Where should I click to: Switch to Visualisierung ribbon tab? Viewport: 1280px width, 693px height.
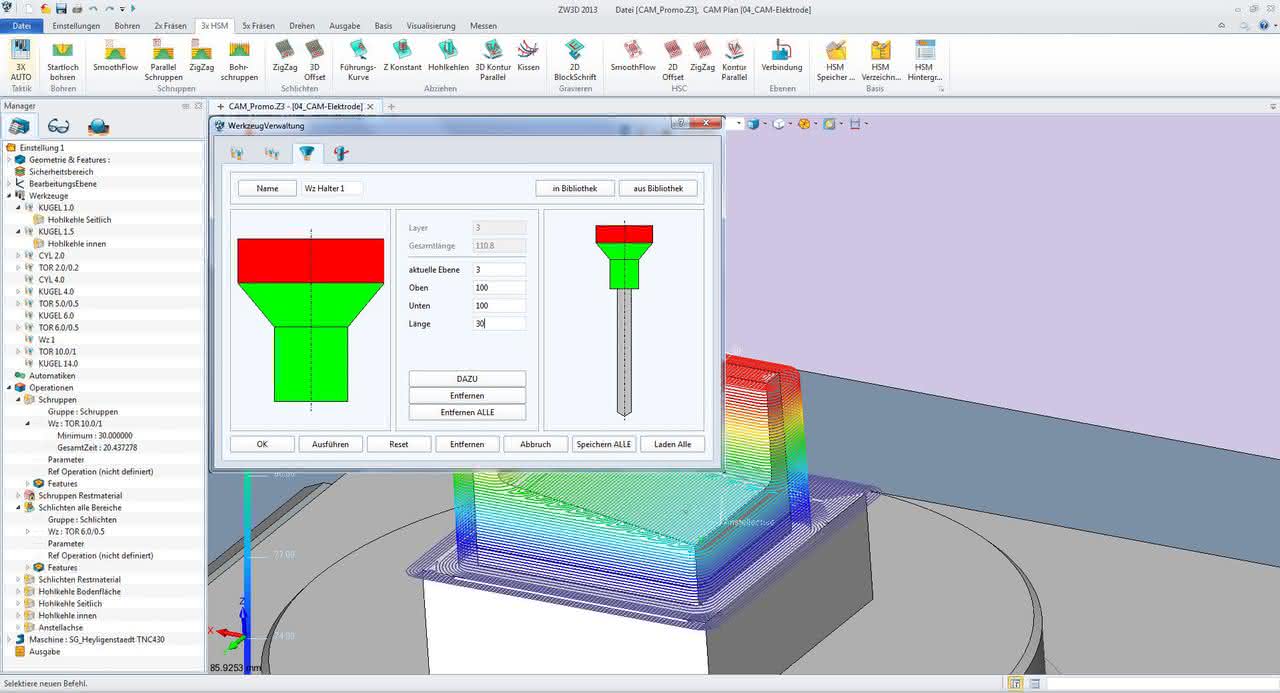431,26
